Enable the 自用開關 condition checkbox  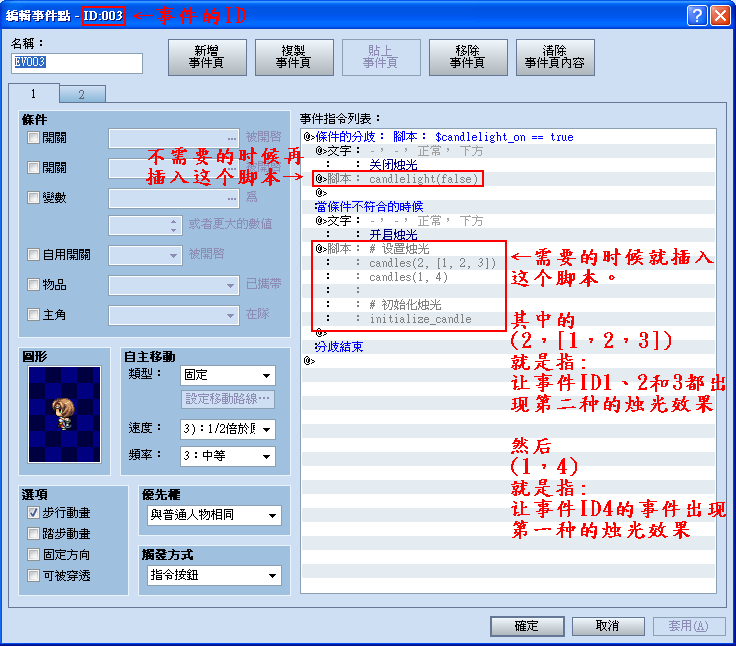pos(33,255)
